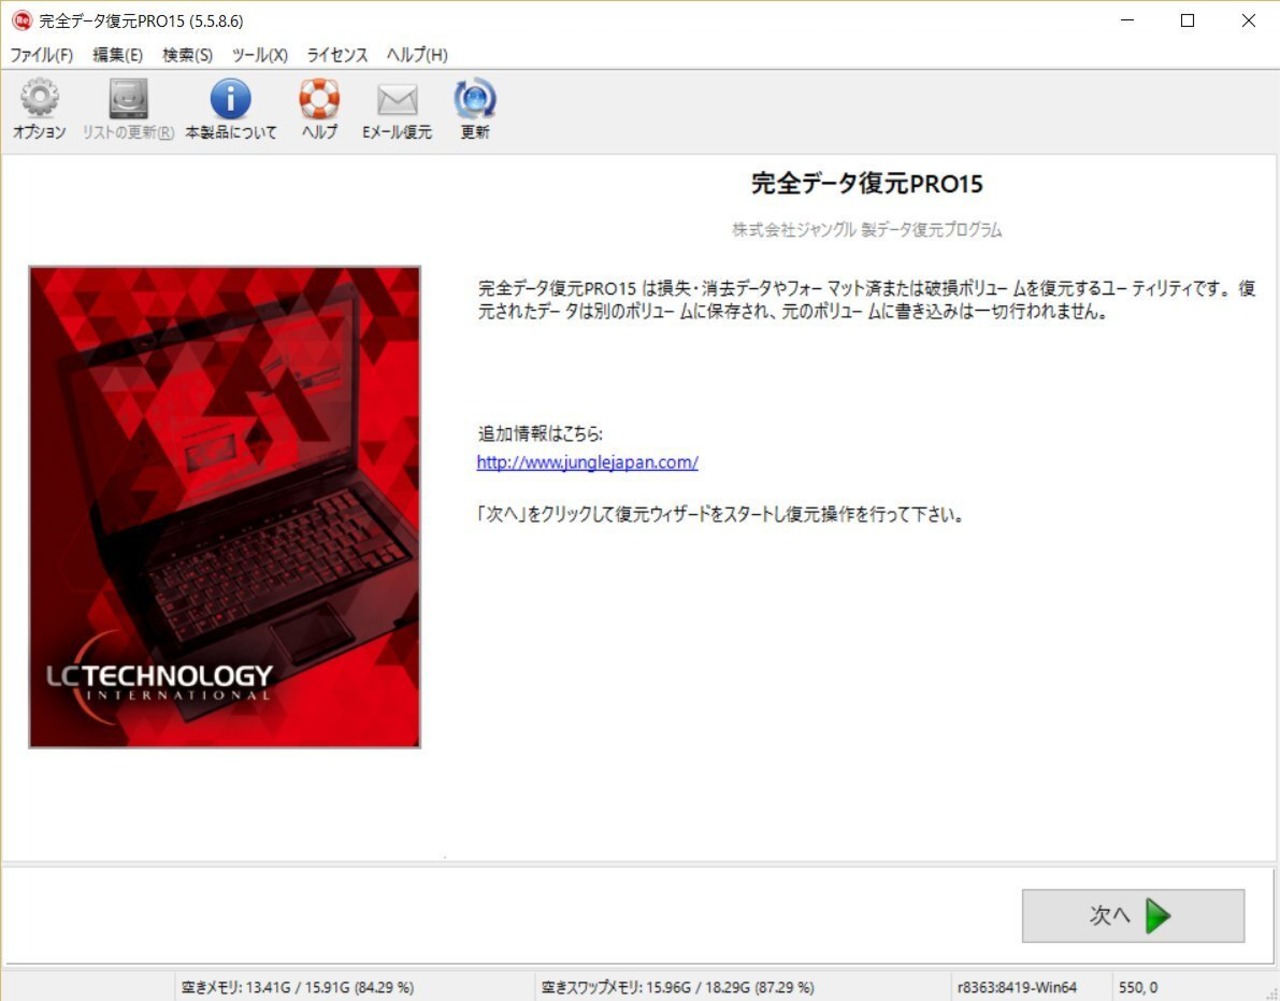1280x1001 pixels.
Task: Click the 「次へ」をクリックして instruction text
Action: pyautogui.click(x=720, y=515)
